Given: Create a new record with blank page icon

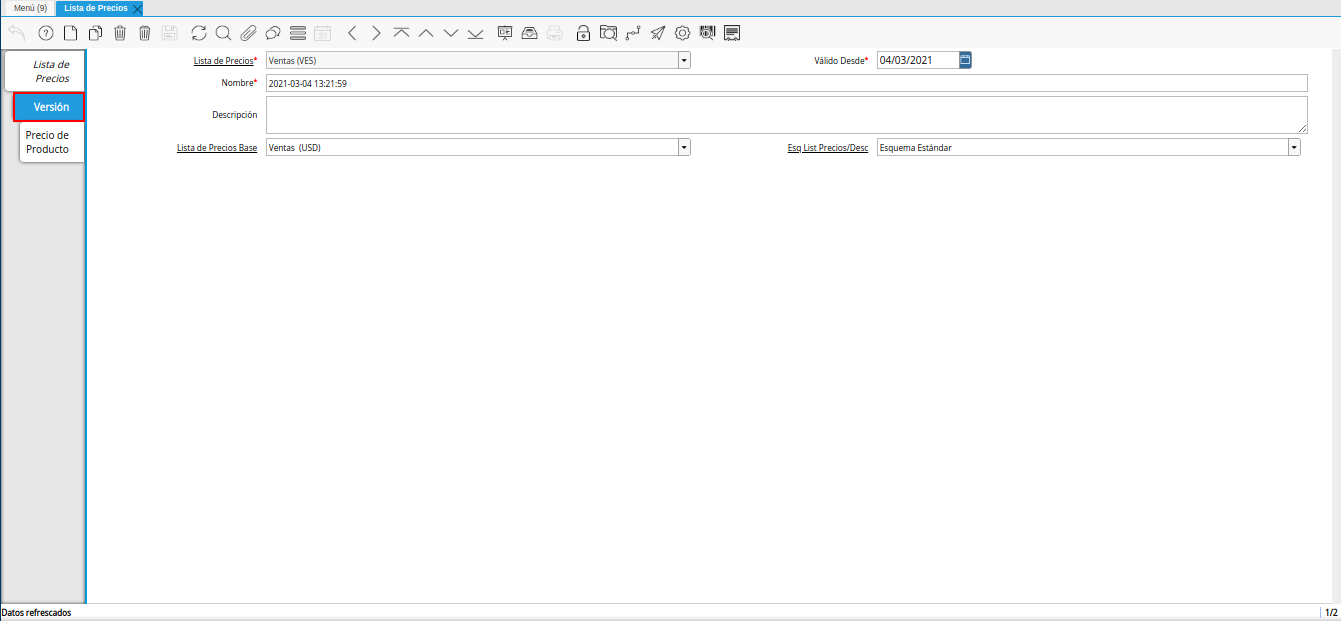Looking at the screenshot, I should click(x=70, y=33).
